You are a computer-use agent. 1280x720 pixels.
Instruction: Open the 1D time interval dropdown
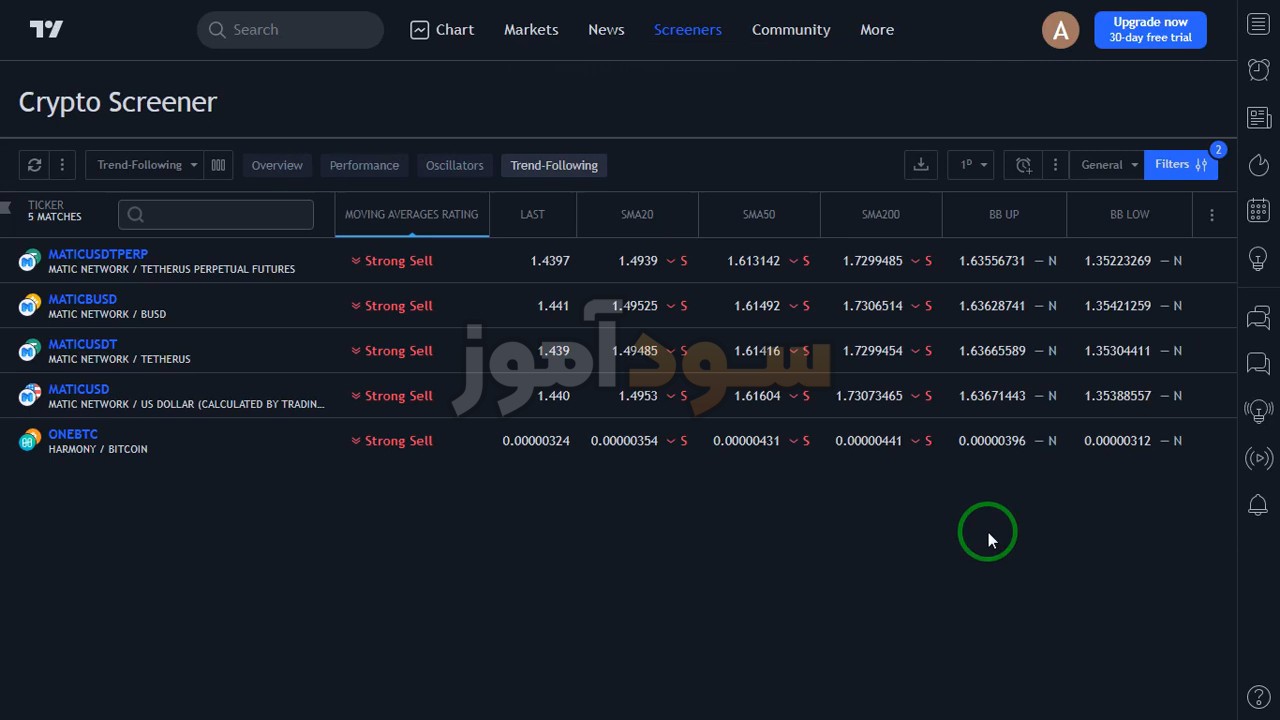[971, 165]
